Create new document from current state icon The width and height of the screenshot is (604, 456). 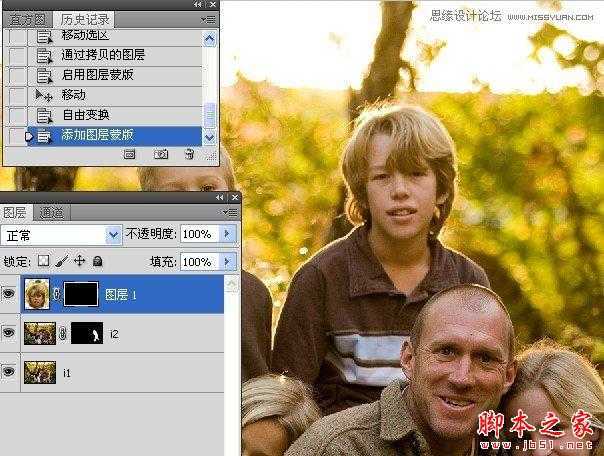(129, 154)
